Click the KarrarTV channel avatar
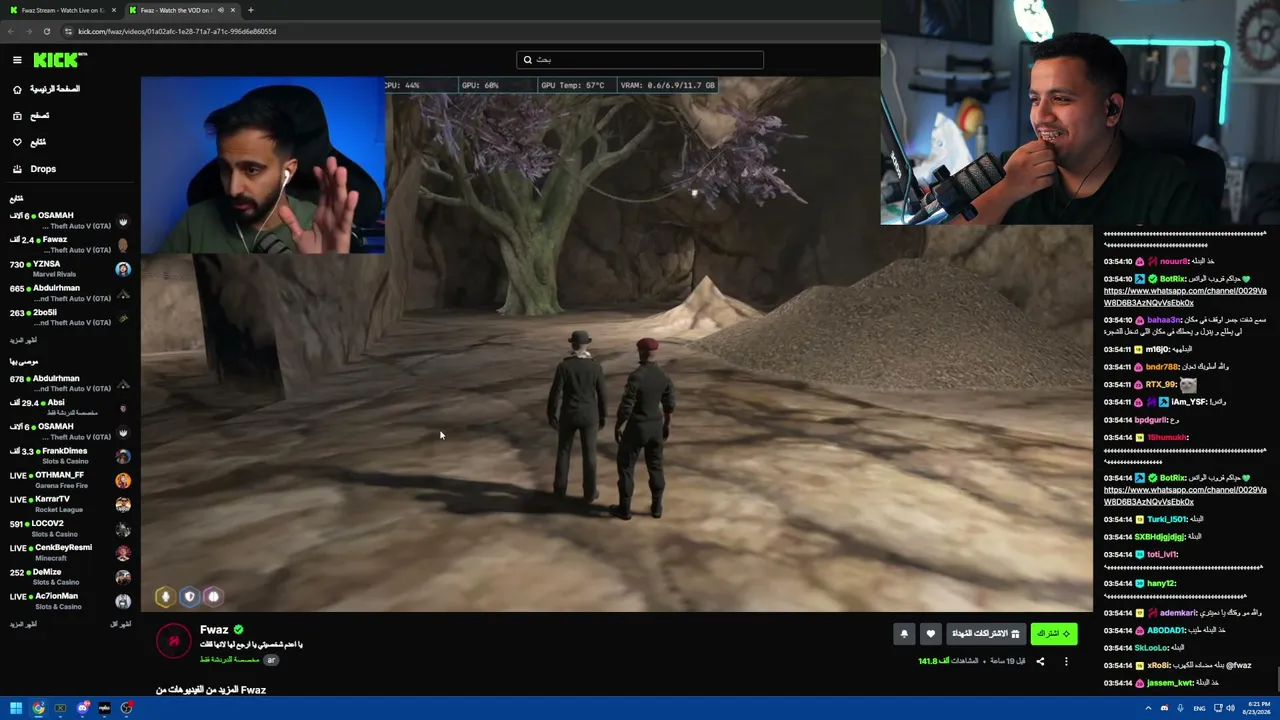 click(x=123, y=504)
